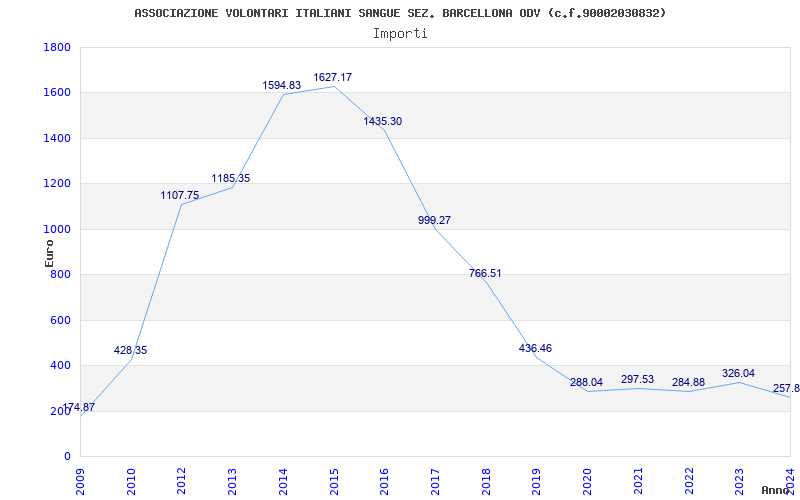Viewport: 800px width, 500px height.
Task: Click the x-axis year 2018
Action: (x=486, y=482)
